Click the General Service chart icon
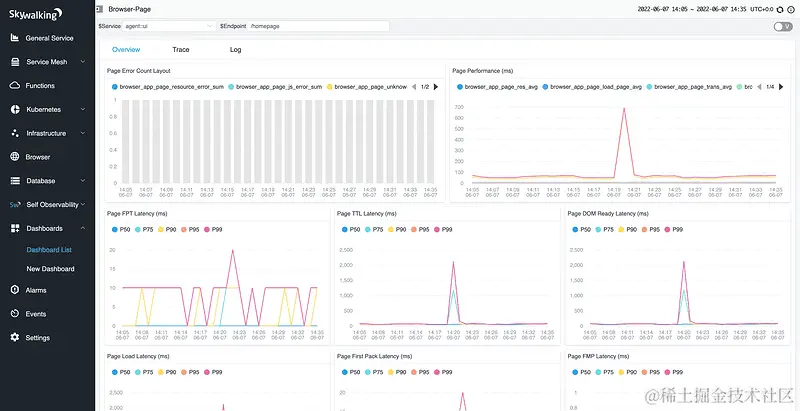The image size is (800, 411). tap(15, 38)
